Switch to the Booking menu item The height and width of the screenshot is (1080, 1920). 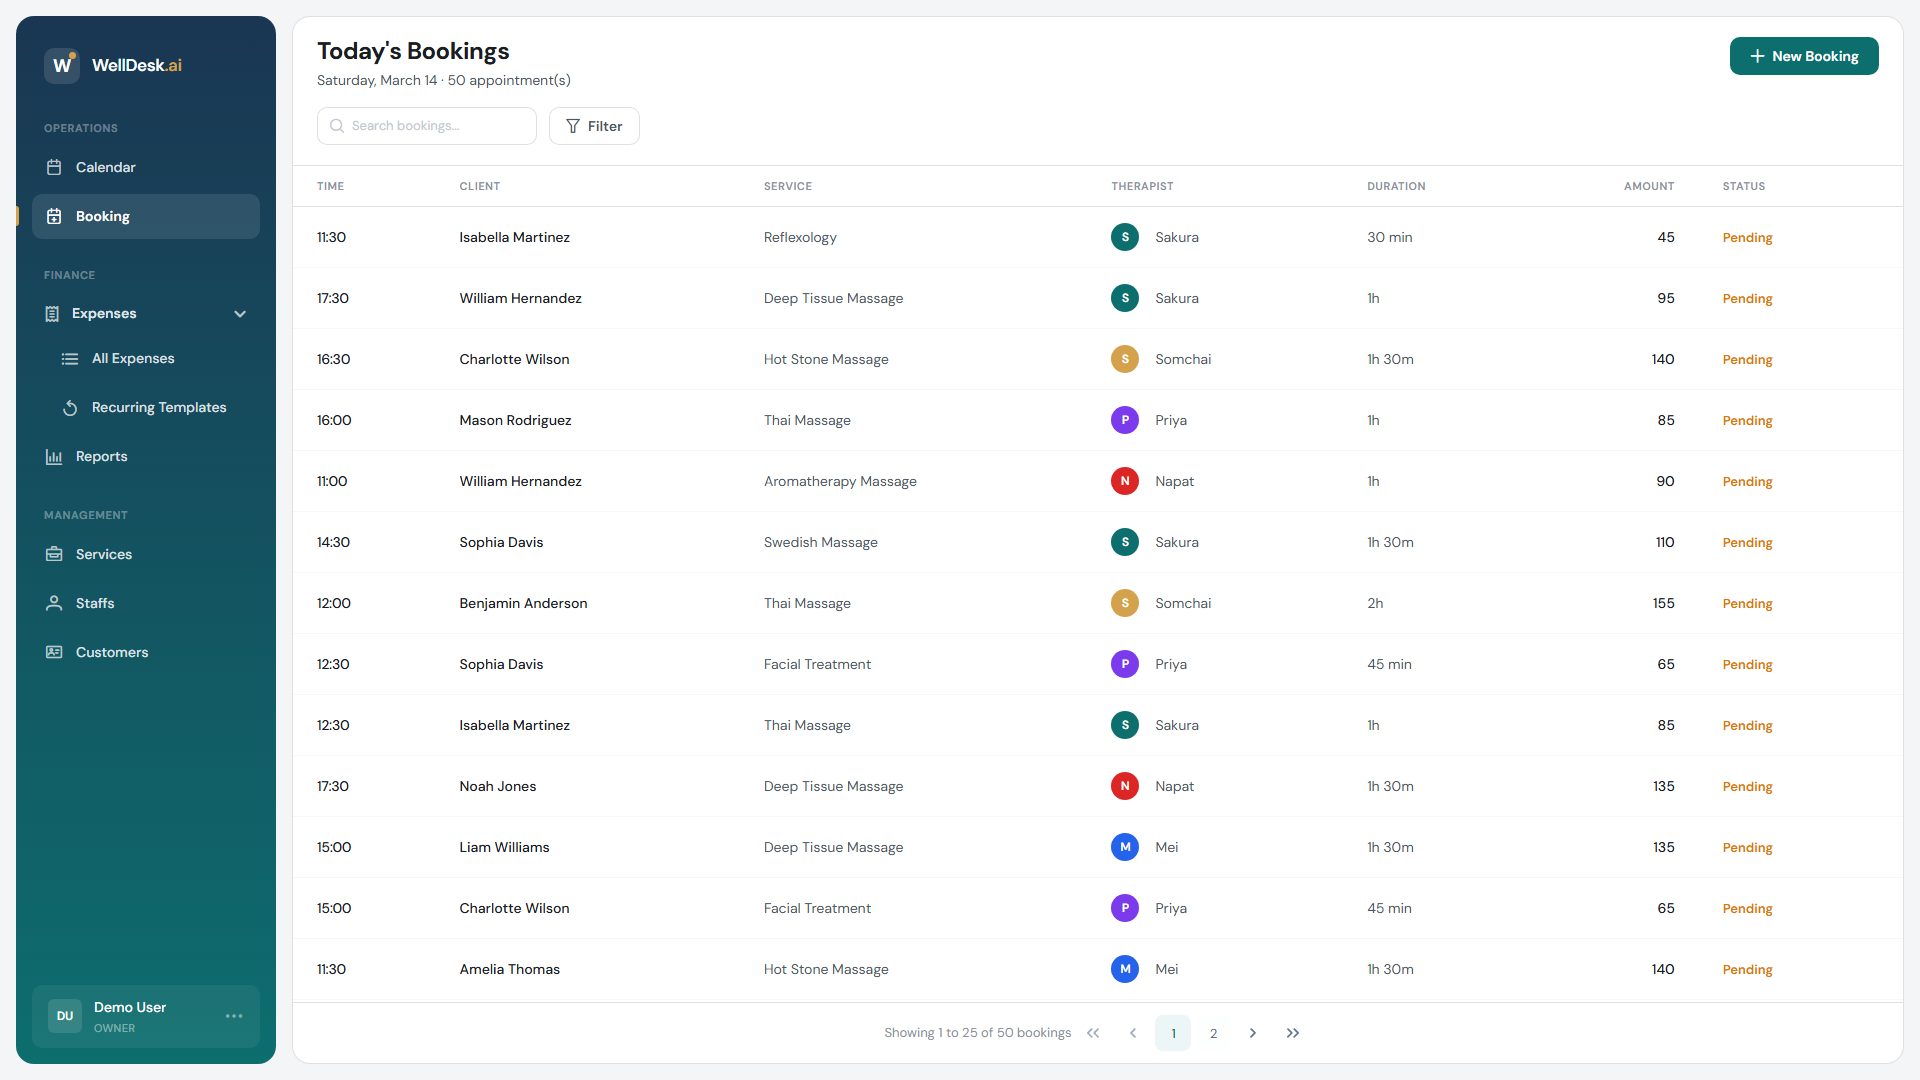click(x=103, y=216)
